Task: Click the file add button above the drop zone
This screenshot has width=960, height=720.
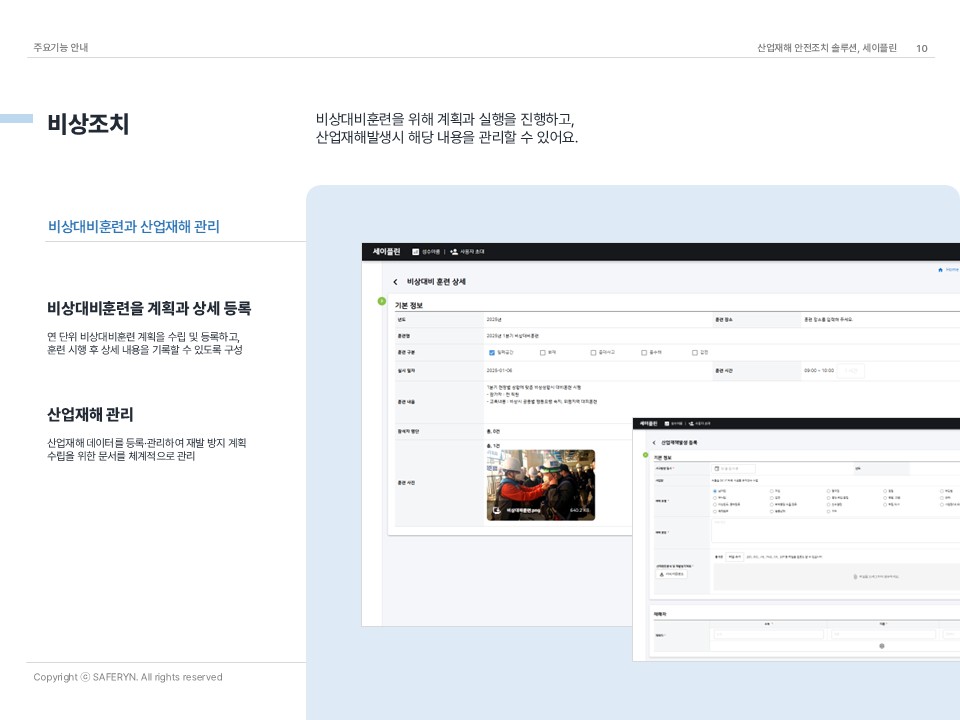Action: (x=734, y=557)
